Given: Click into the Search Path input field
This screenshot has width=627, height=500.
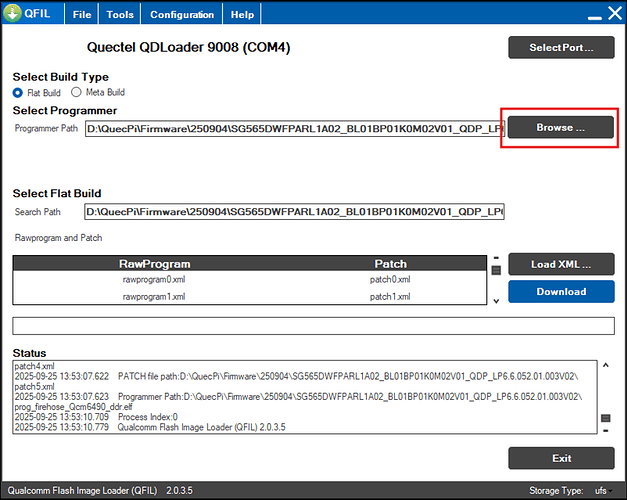Looking at the screenshot, I should click(x=294, y=212).
